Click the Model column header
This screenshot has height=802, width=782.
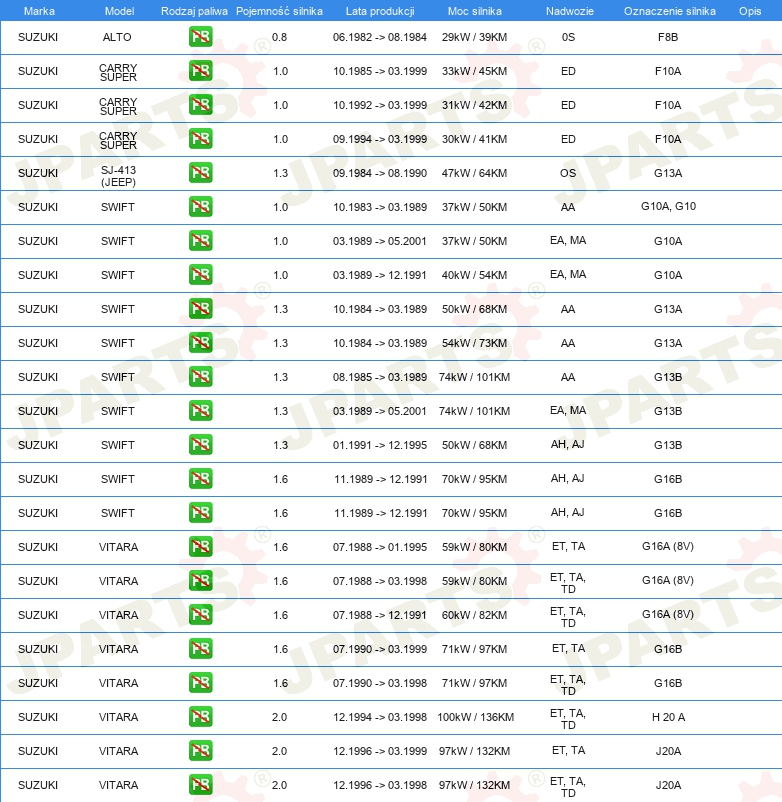point(120,11)
